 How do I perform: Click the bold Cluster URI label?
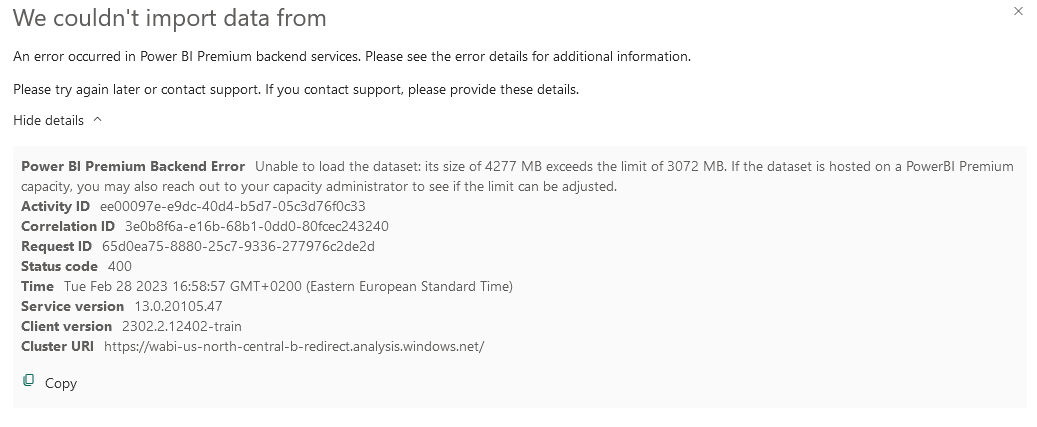(x=58, y=346)
